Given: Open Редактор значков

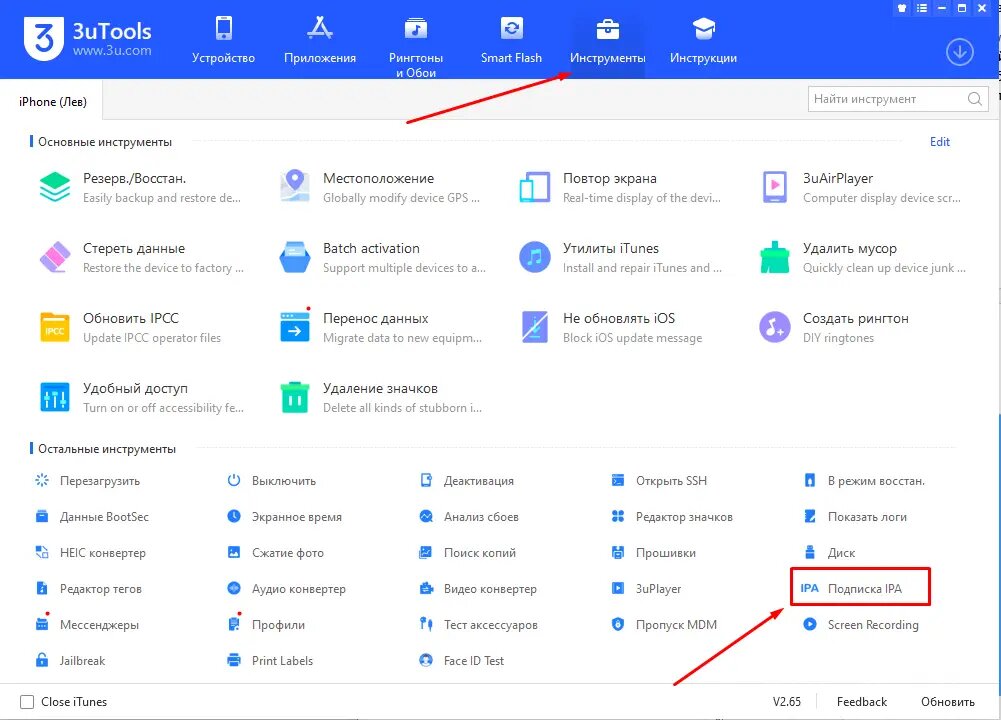Looking at the screenshot, I should point(672,516).
